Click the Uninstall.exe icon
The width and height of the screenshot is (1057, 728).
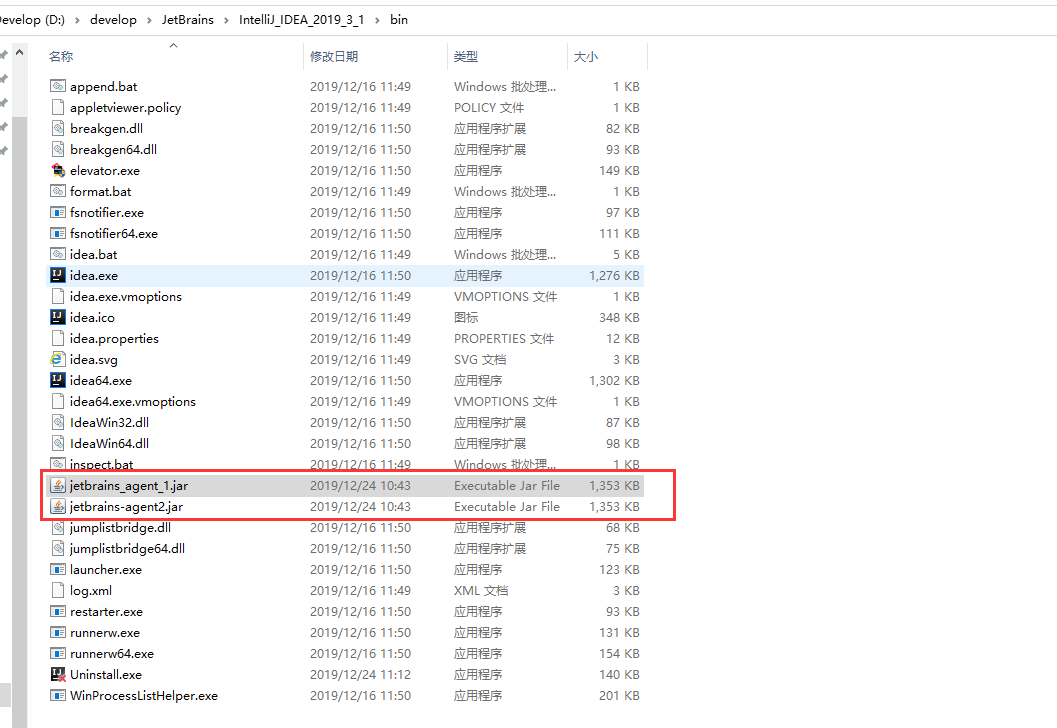(x=58, y=674)
